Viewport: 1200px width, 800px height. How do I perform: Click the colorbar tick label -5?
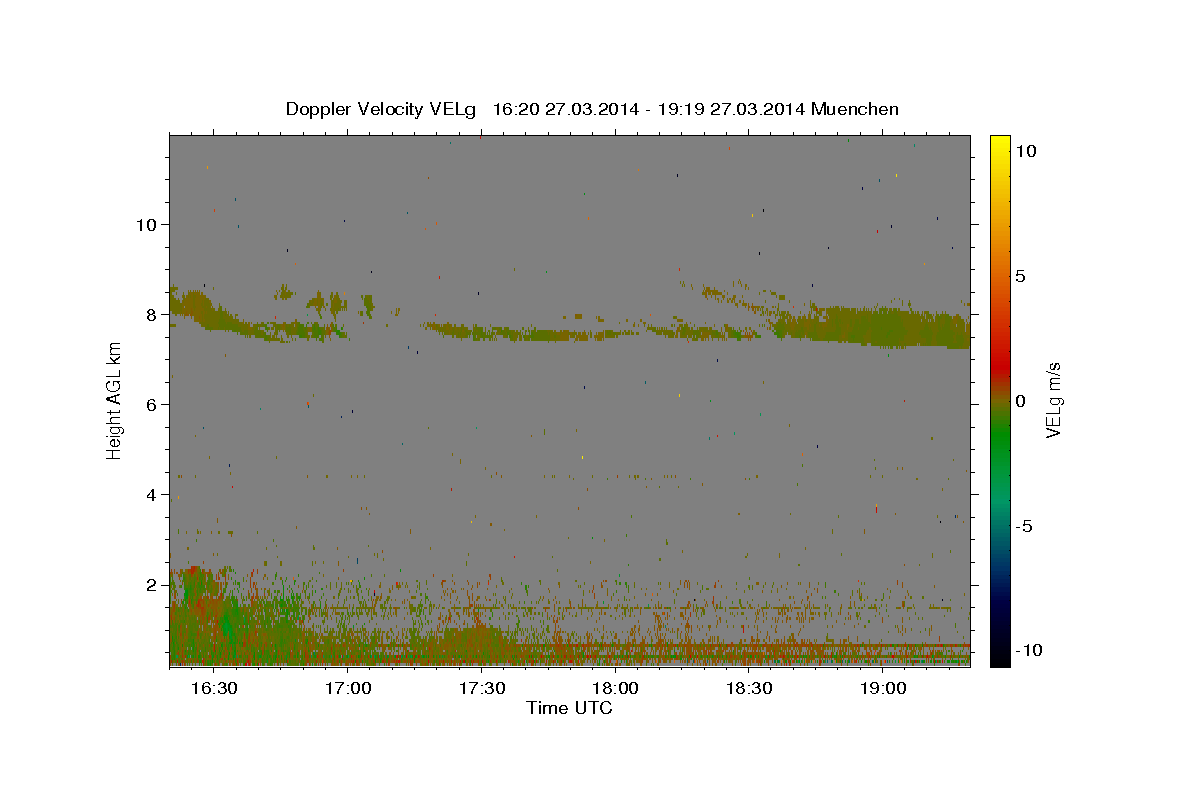(1023, 526)
